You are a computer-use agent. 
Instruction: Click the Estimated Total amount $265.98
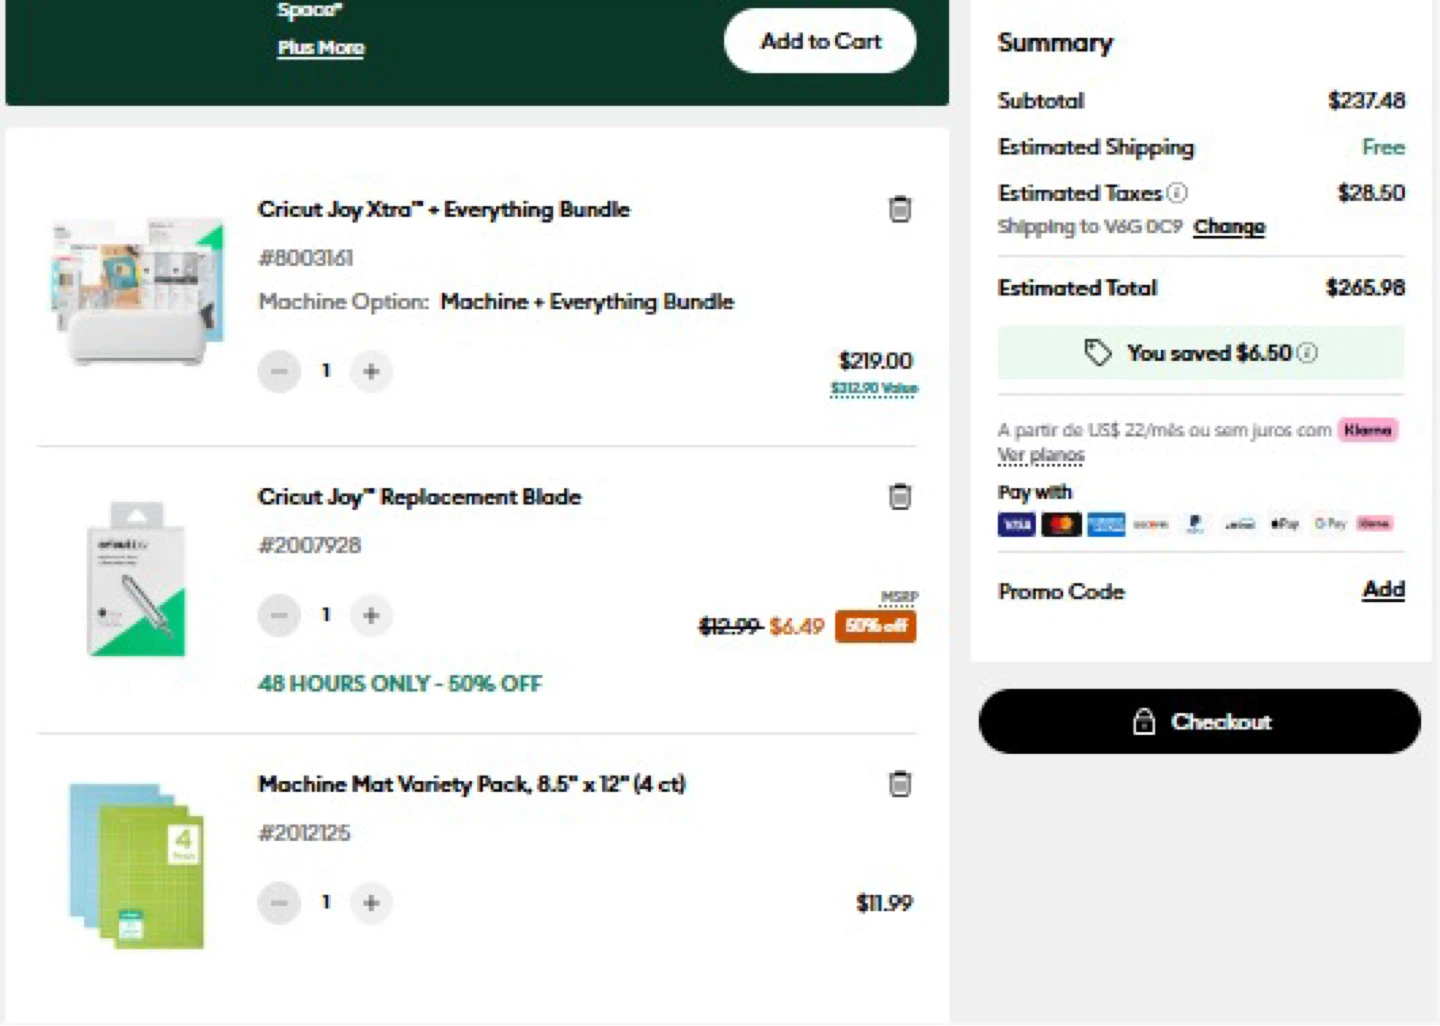pos(1365,288)
